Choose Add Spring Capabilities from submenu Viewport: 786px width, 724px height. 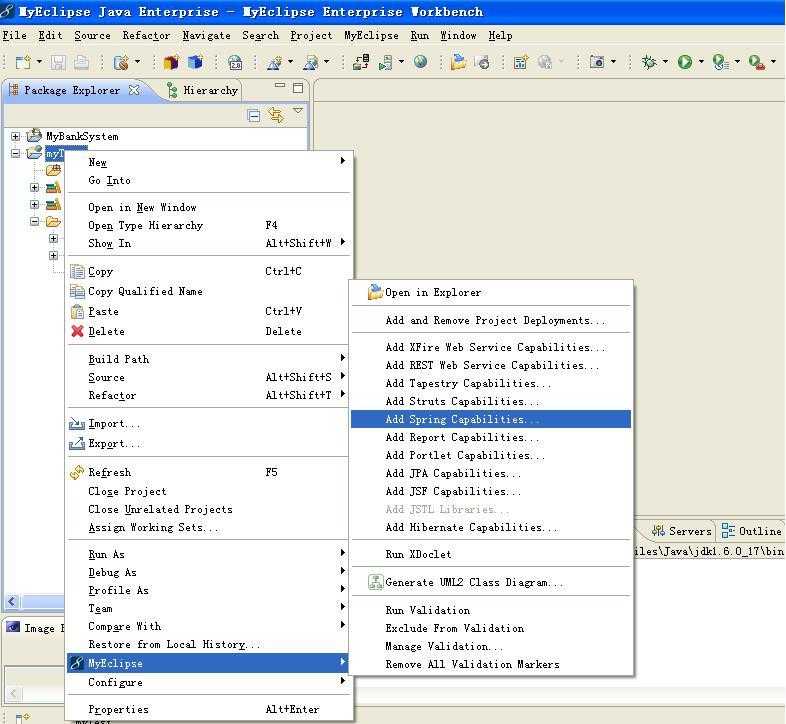click(x=491, y=419)
